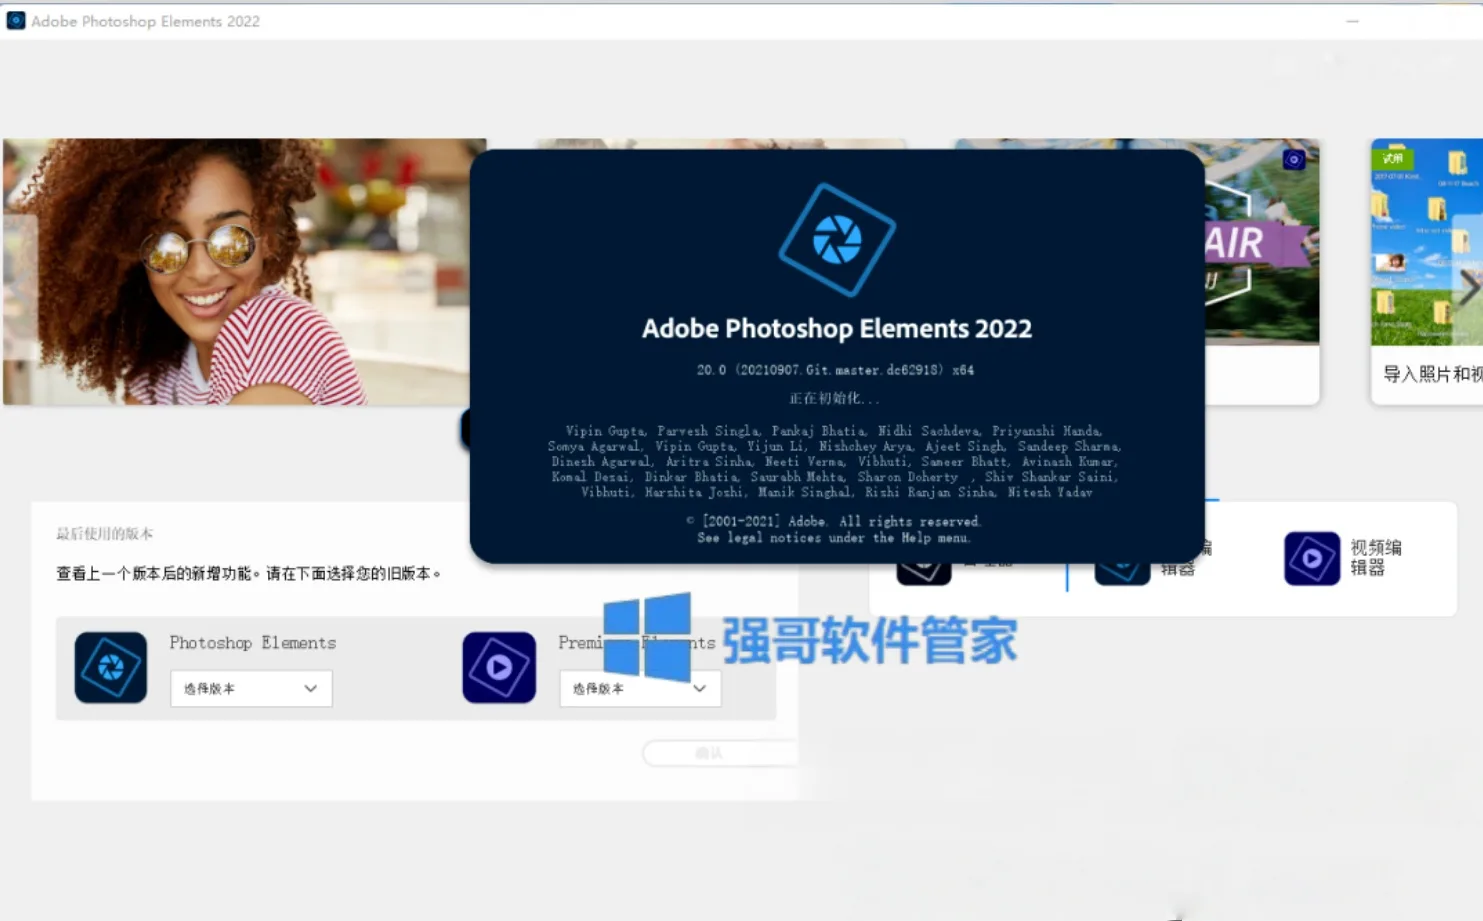Click the Adobe Photoshop Elements 2022 splash title
Image resolution: width=1483 pixels, height=921 pixels.
tap(837, 329)
